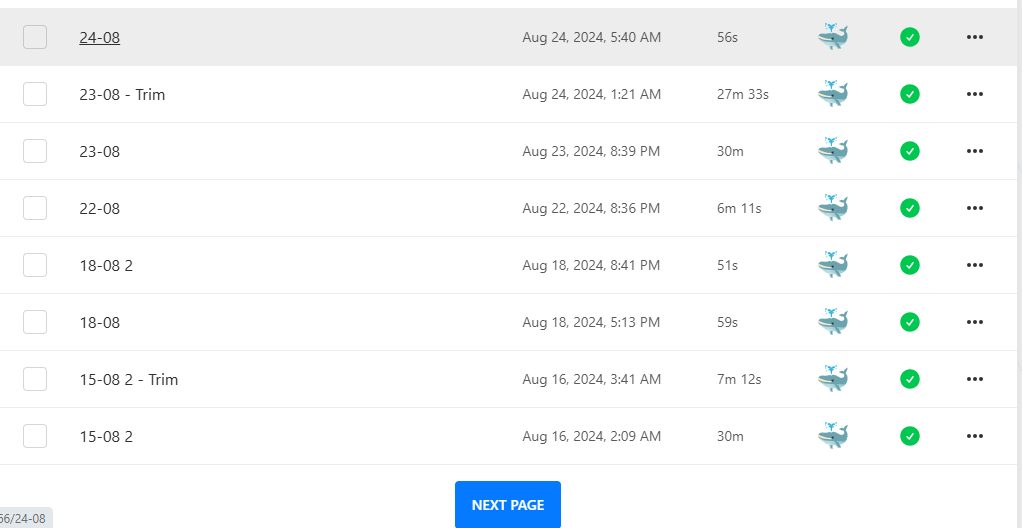
Task: Open the 24-08 recording link
Action: point(100,38)
